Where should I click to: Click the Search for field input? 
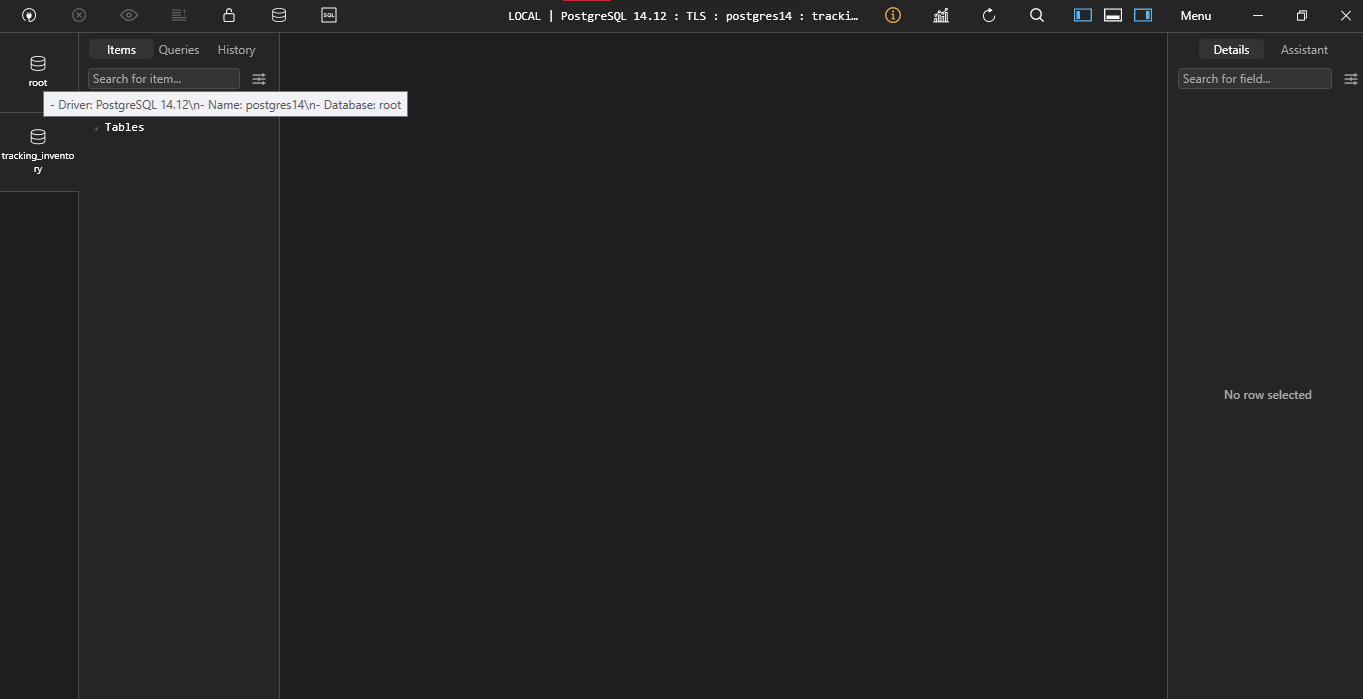point(1255,79)
